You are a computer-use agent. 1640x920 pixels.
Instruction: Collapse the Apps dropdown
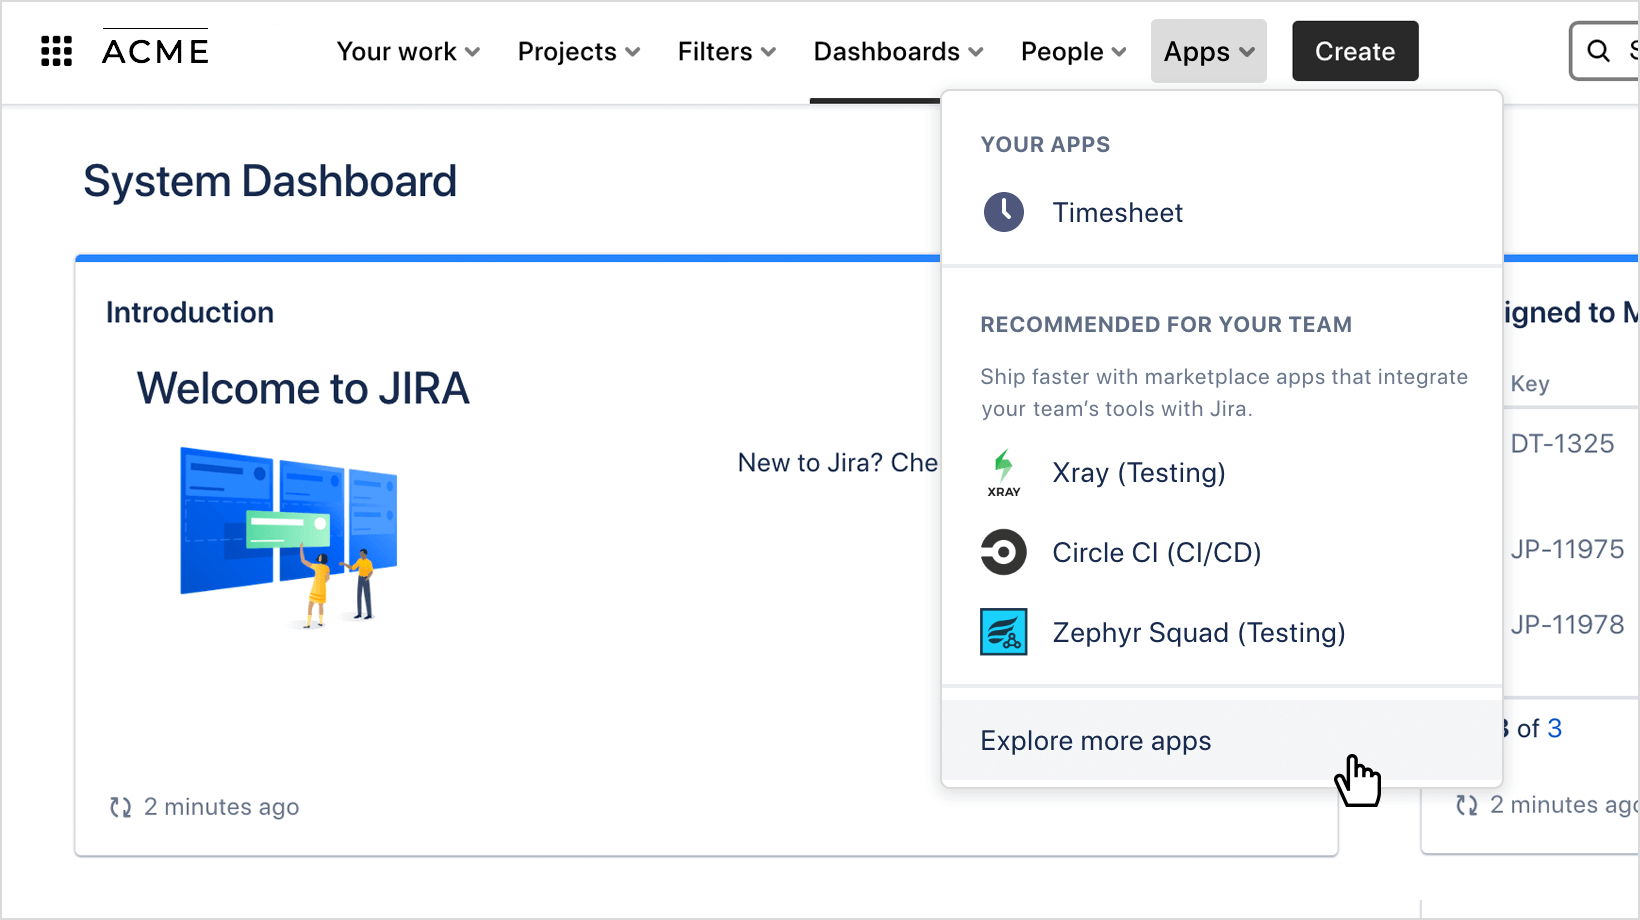1209,51
